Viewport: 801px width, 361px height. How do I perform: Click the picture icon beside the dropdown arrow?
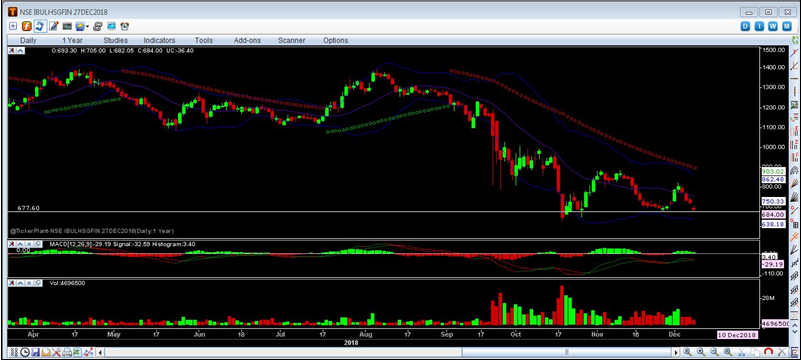(x=80, y=26)
